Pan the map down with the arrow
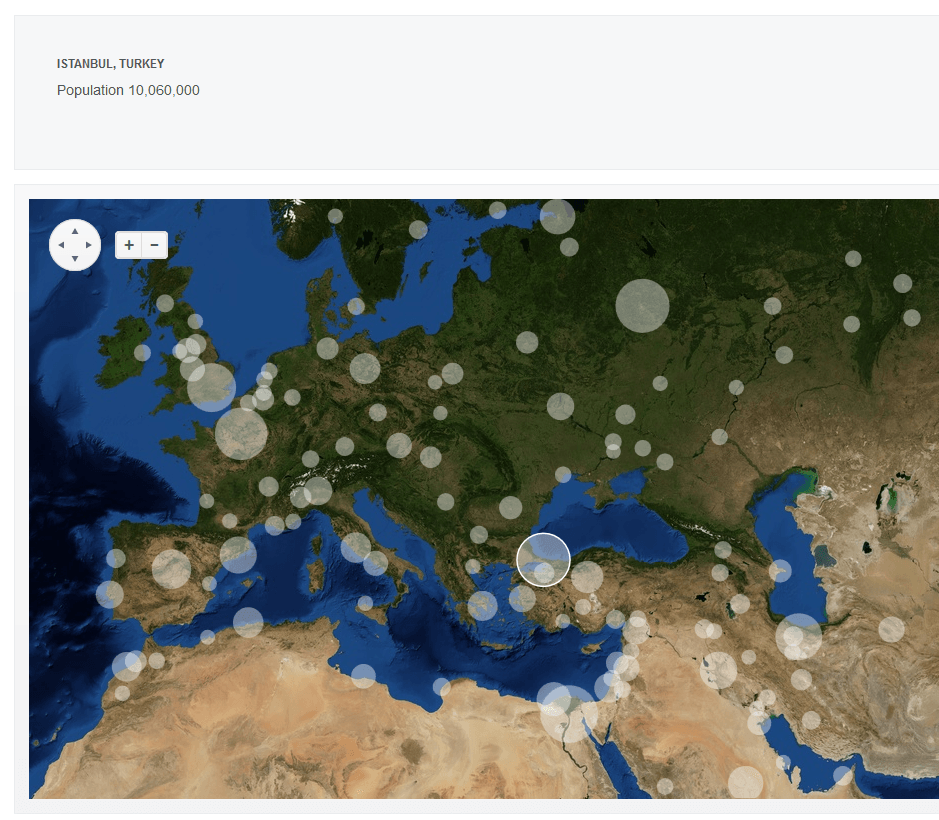The image size is (939, 820). [75, 259]
